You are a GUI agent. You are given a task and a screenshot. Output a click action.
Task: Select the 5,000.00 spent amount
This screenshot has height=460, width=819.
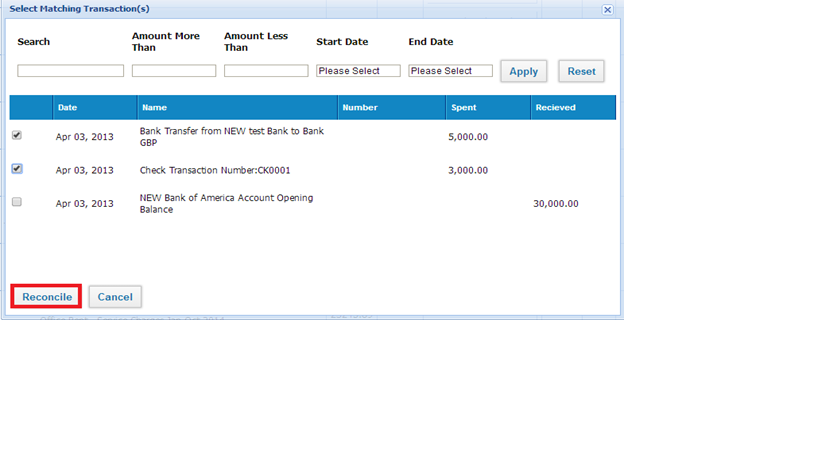coord(468,137)
